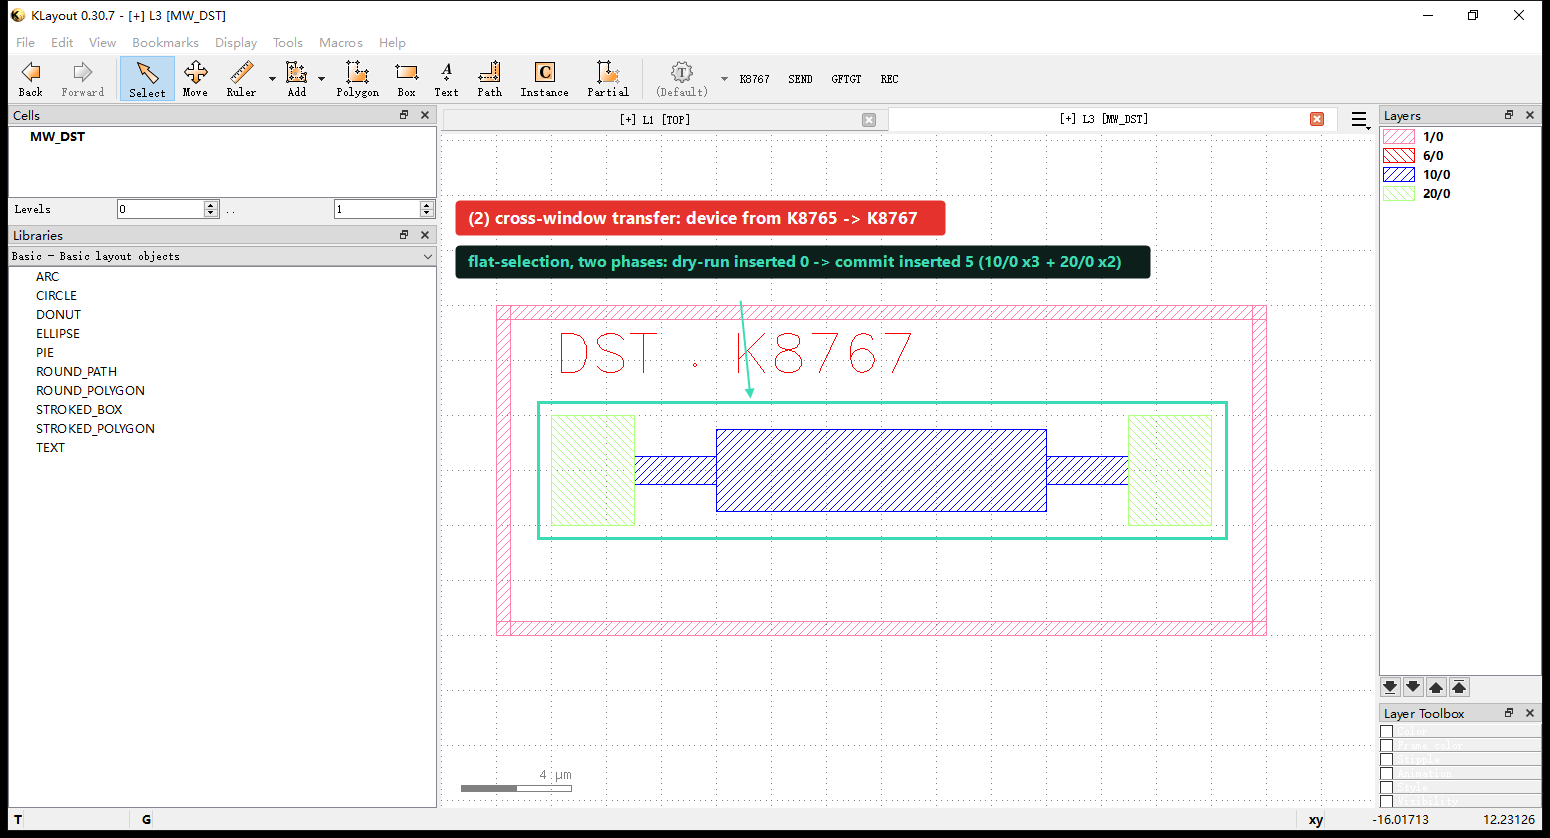Choose the Partial edit tool

[608, 79]
